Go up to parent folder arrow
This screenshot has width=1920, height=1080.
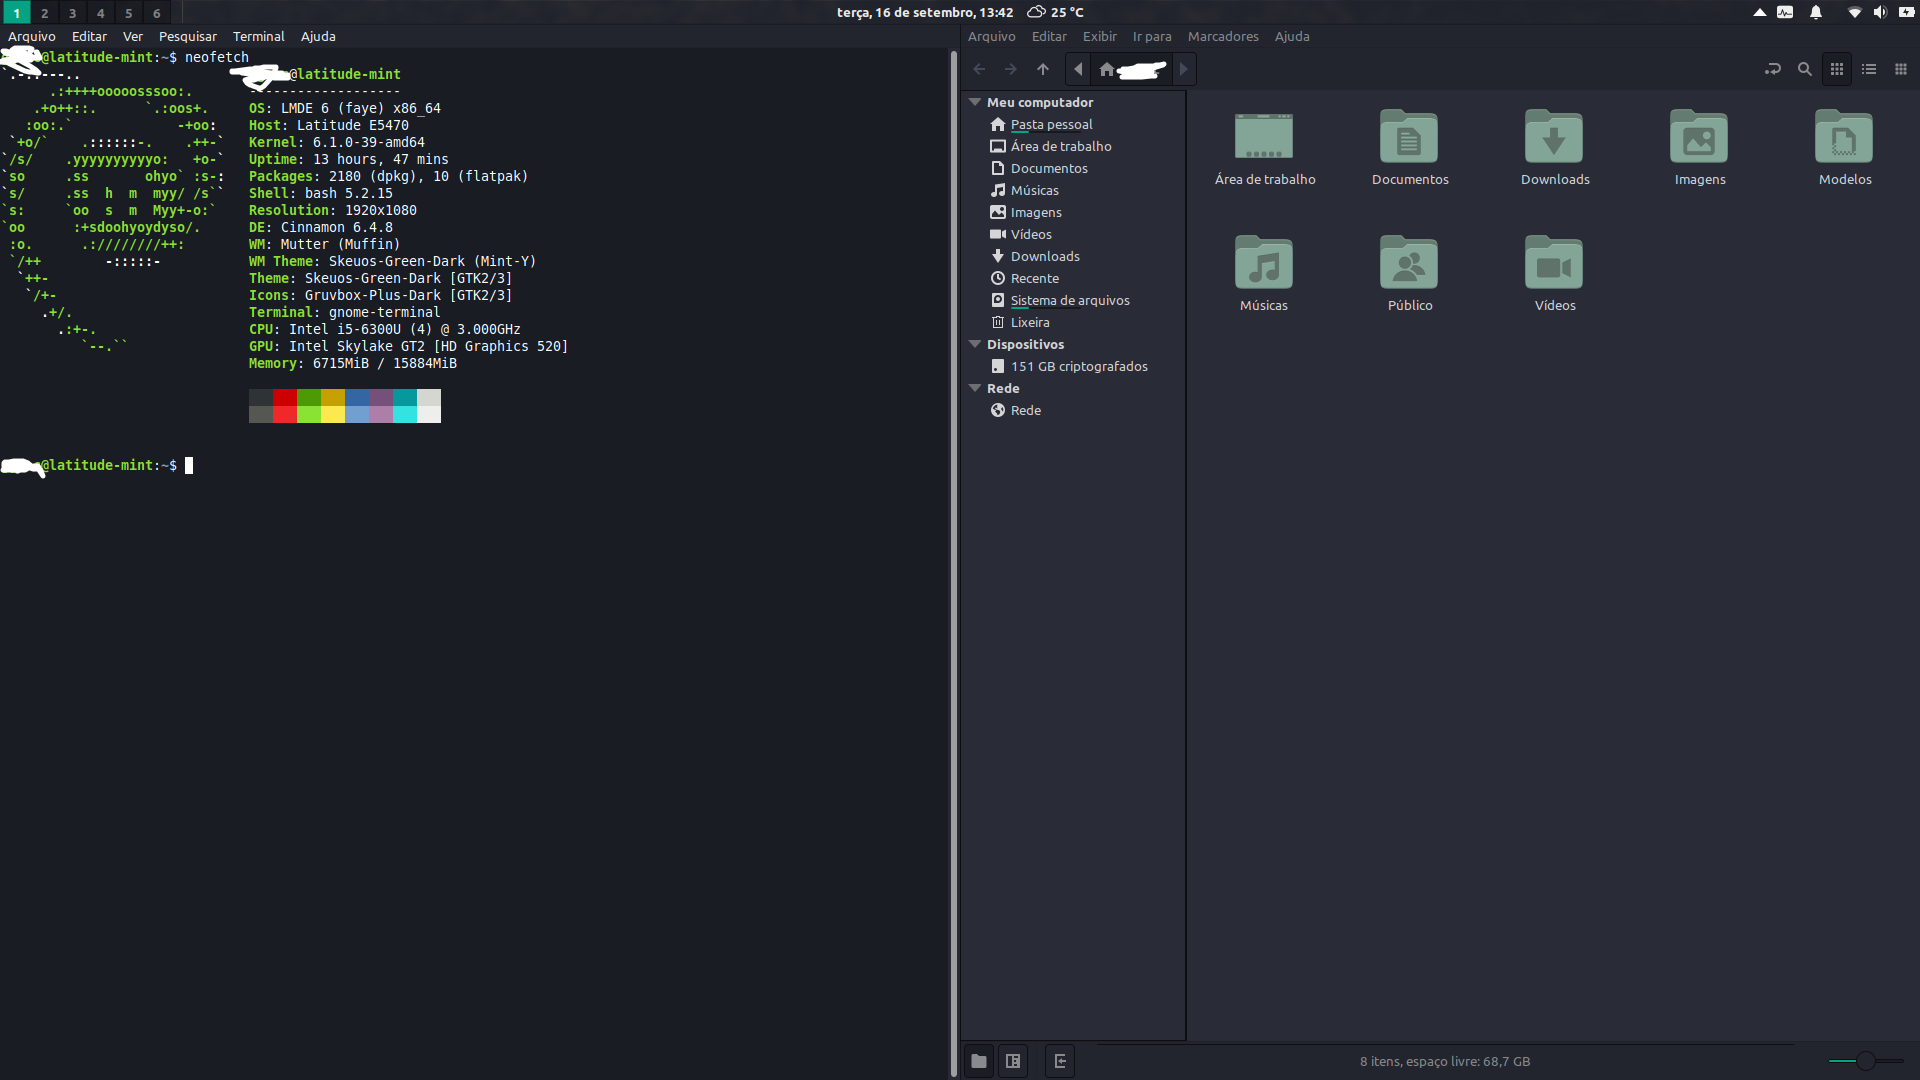[1043, 69]
